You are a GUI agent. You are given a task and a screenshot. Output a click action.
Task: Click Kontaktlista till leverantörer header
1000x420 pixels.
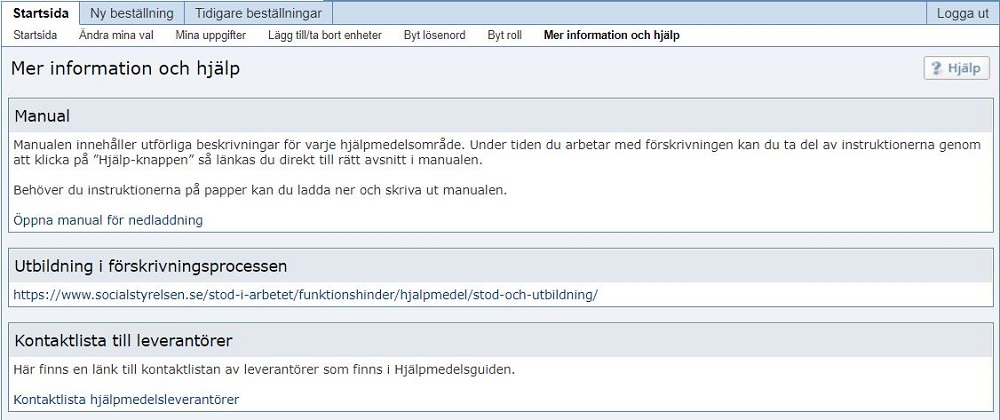click(x=501, y=341)
